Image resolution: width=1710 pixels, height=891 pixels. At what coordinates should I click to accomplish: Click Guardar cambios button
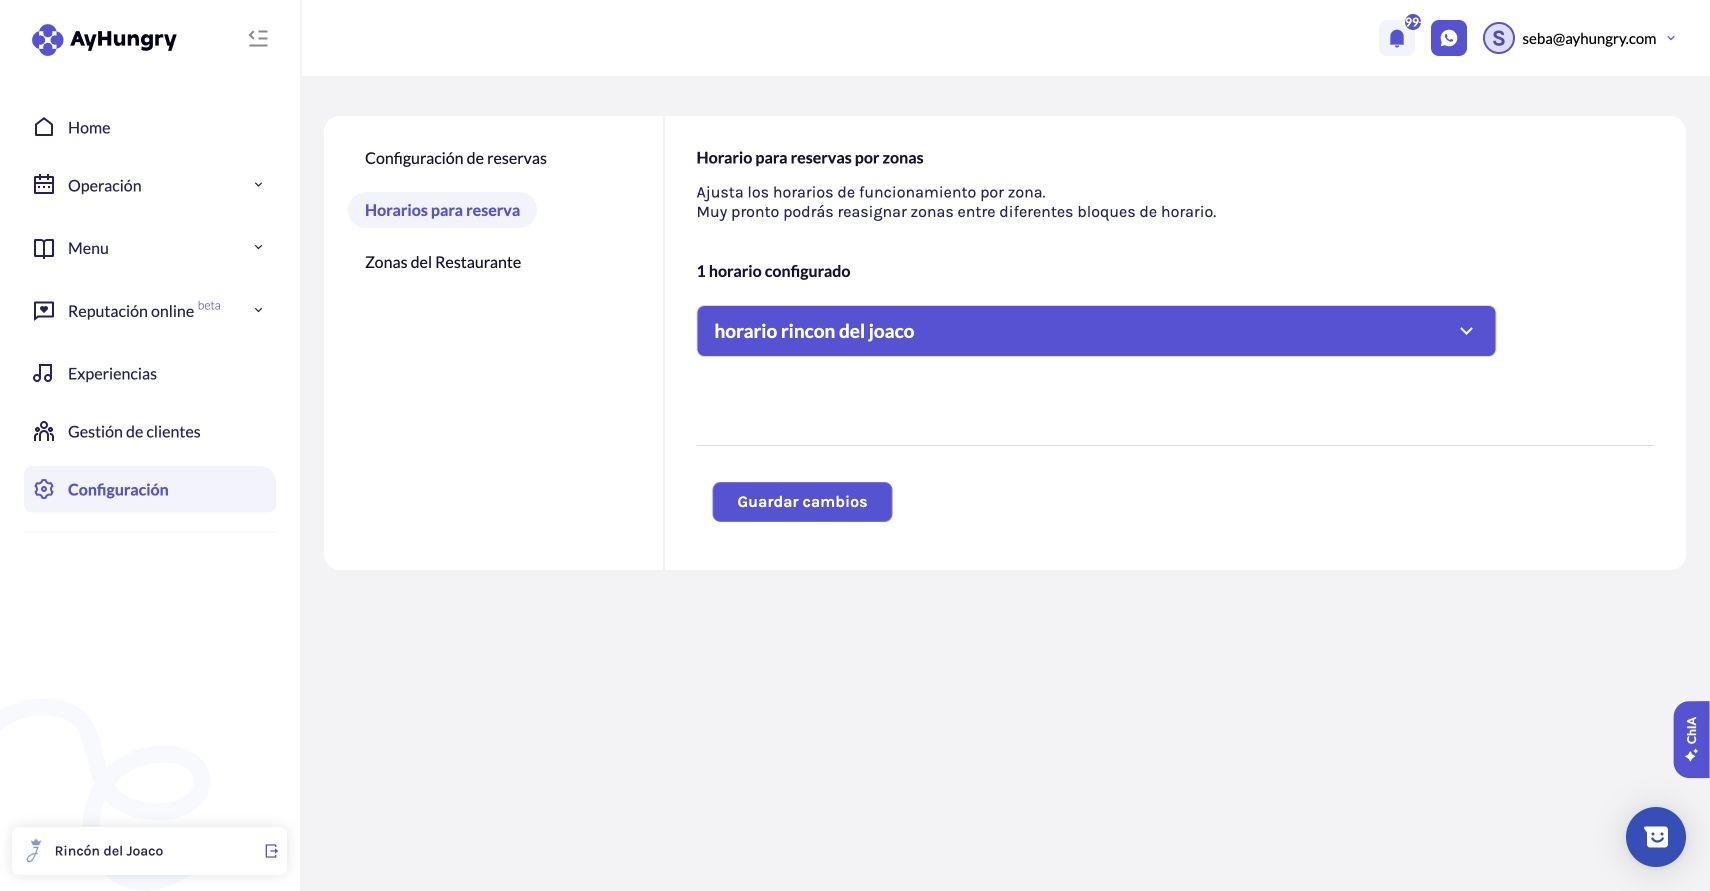[802, 502]
